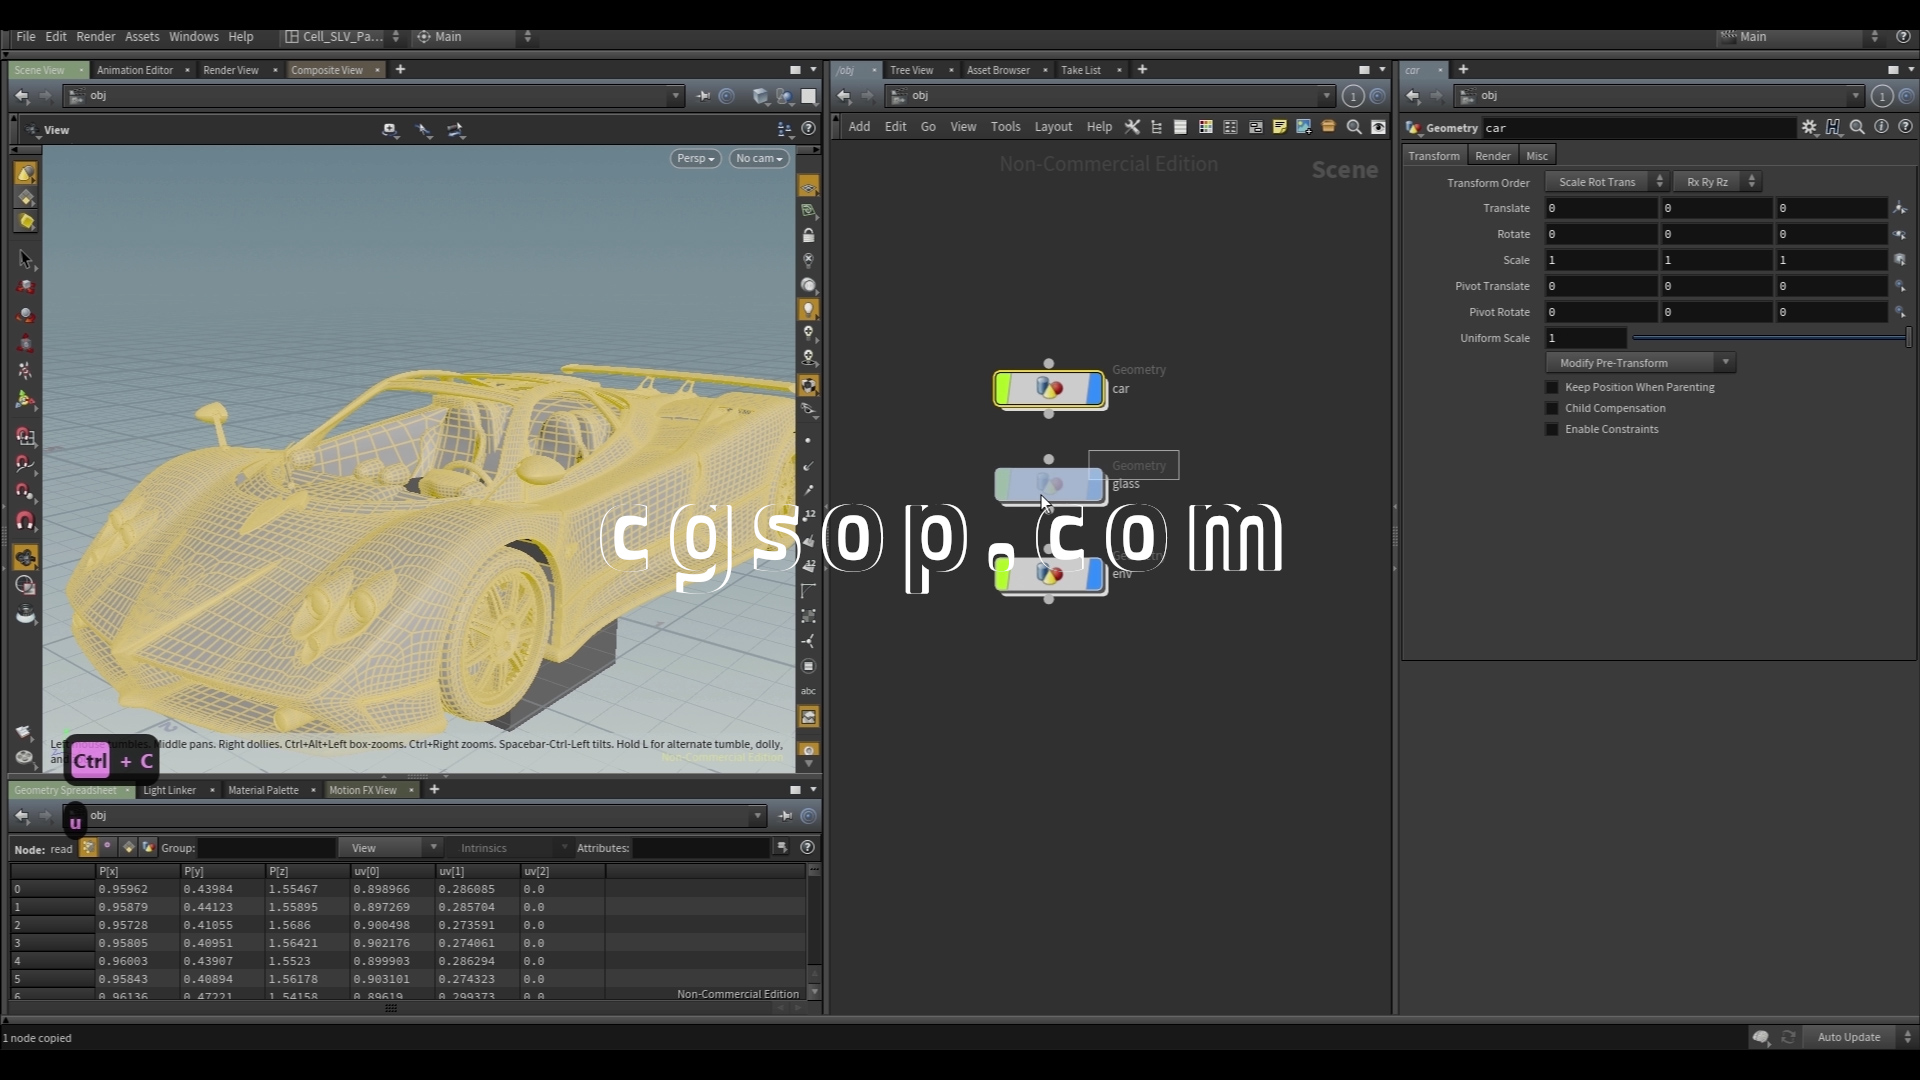Click the glass geometry node

point(1049,485)
